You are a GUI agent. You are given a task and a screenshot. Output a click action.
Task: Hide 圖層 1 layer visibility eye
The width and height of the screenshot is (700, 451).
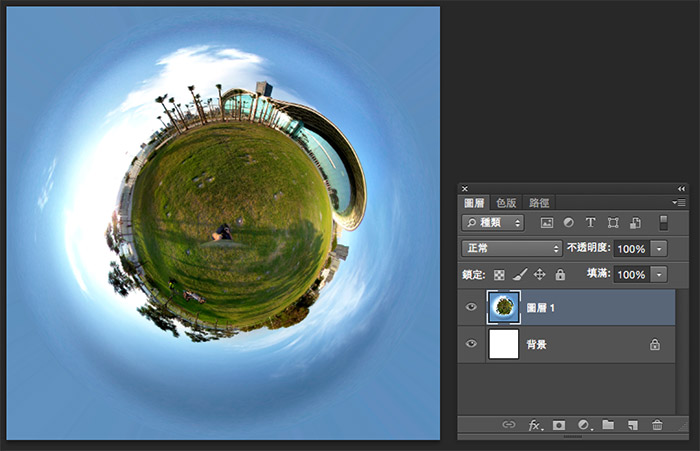(x=471, y=308)
